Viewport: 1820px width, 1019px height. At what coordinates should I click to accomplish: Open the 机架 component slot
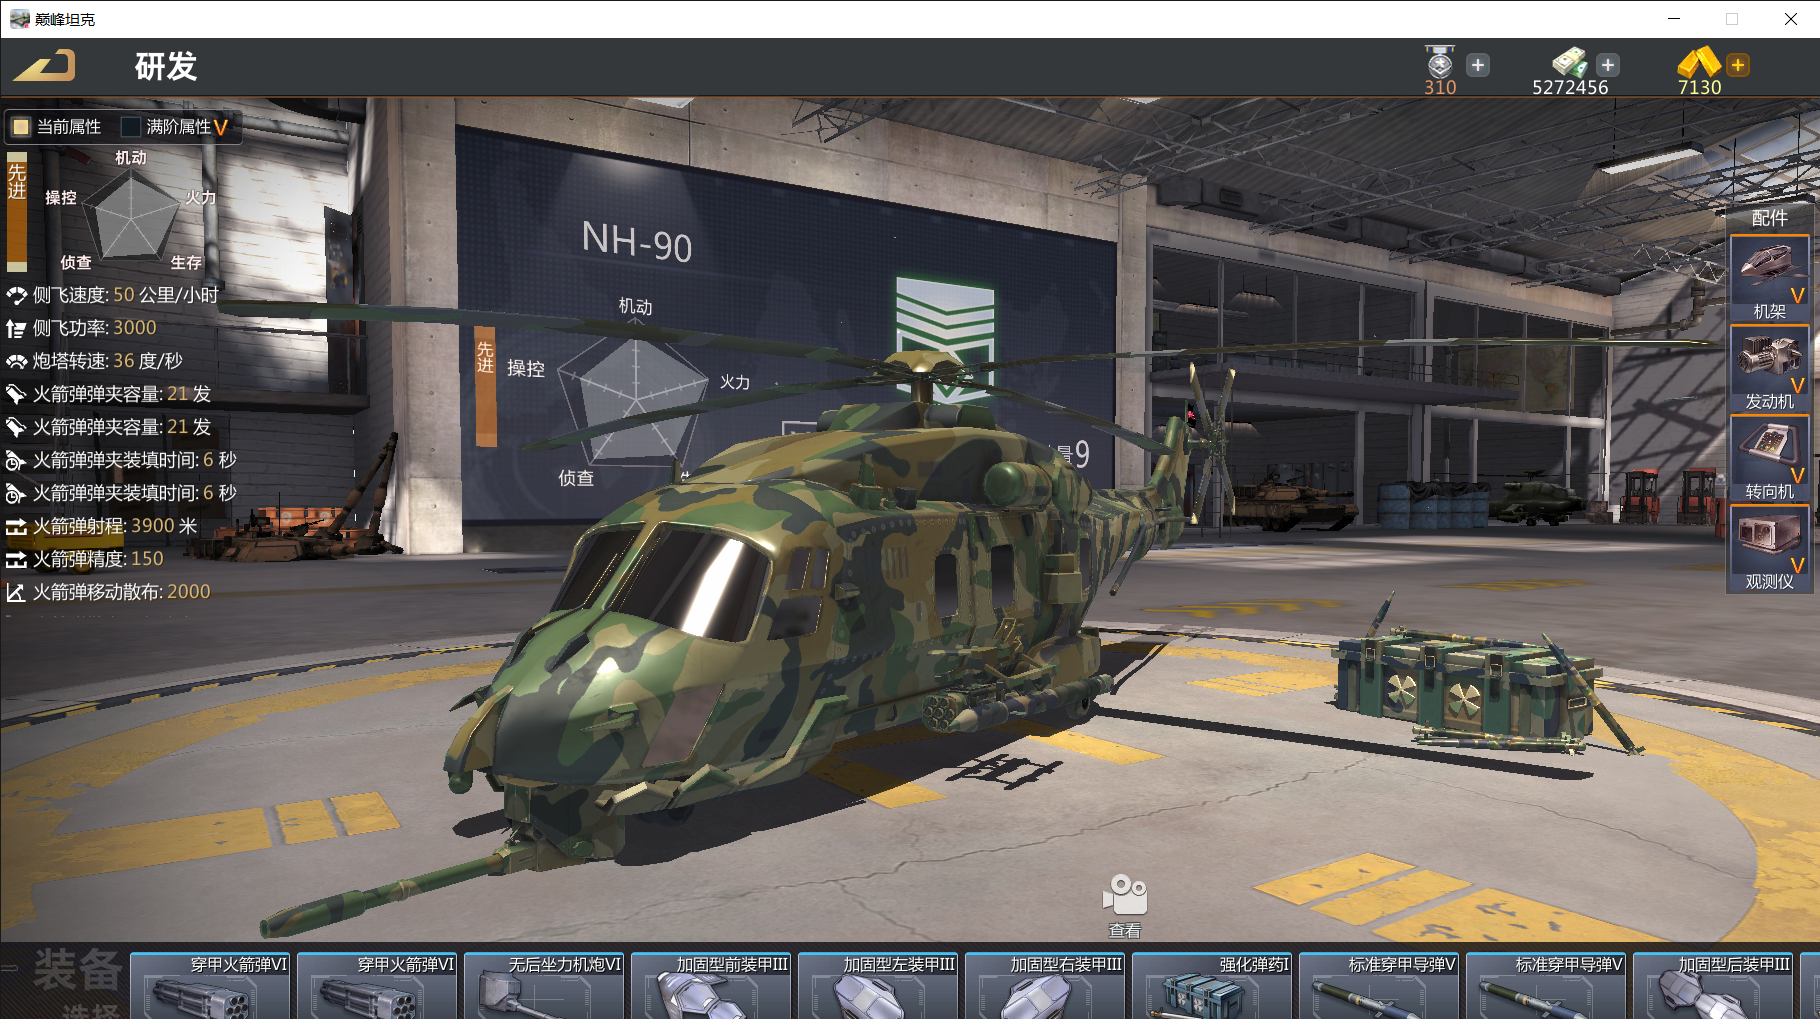pos(1769,279)
